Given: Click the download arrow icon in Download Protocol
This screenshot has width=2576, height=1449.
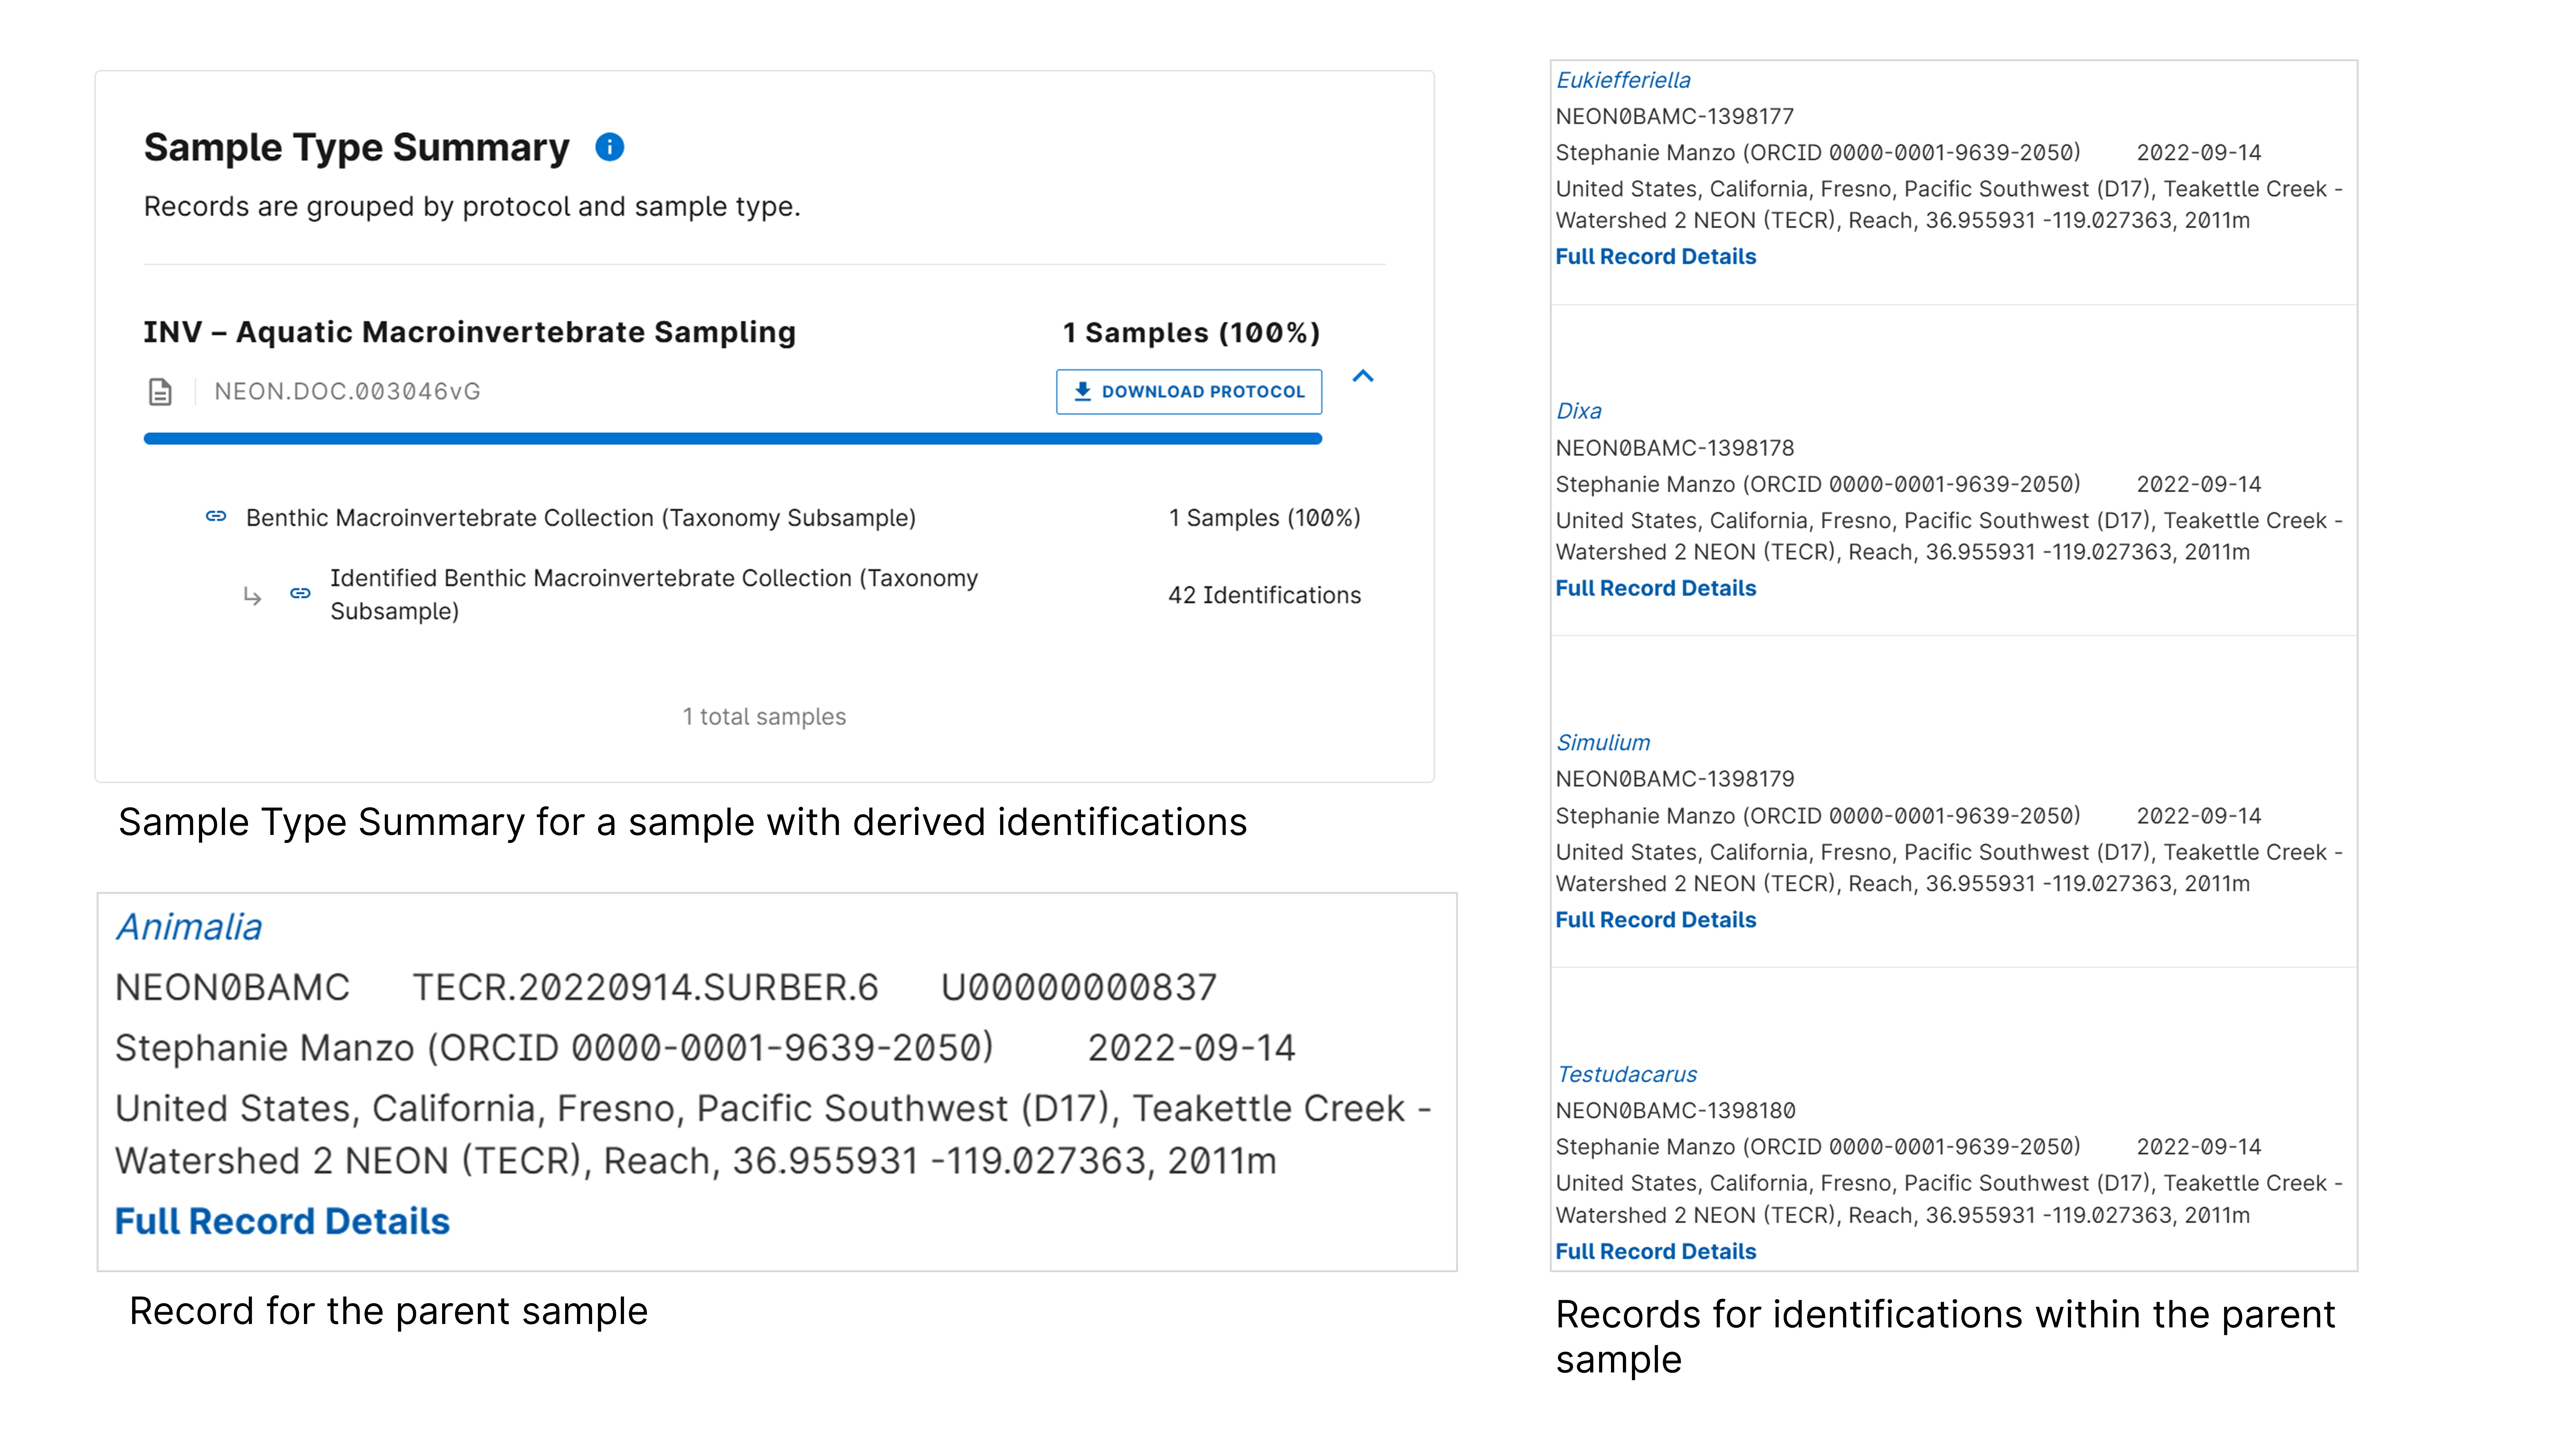Looking at the screenshot, I should point(1082,391).
